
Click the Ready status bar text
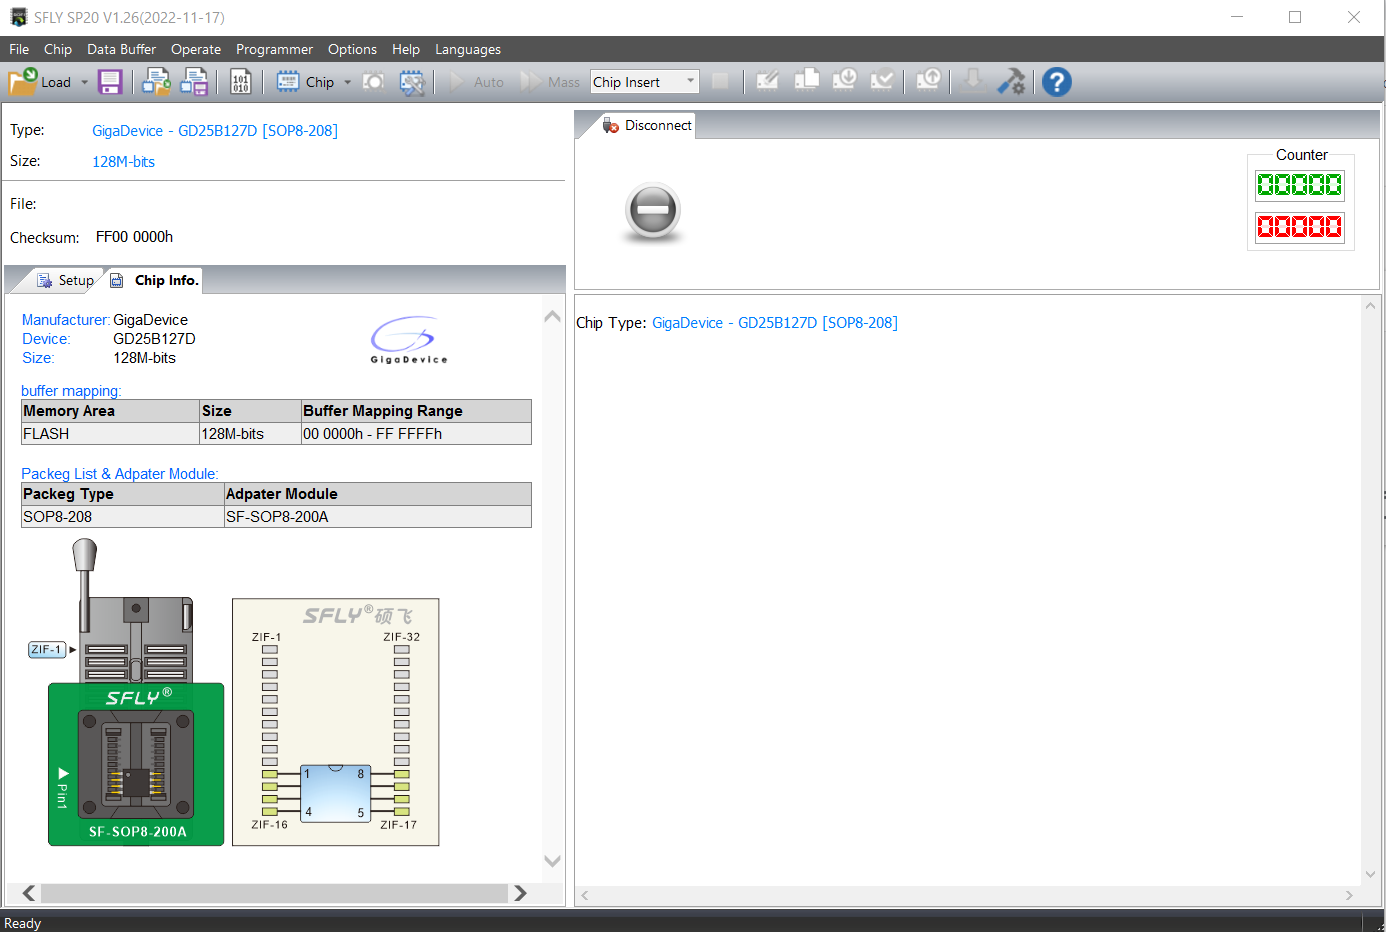click(22, 923)
